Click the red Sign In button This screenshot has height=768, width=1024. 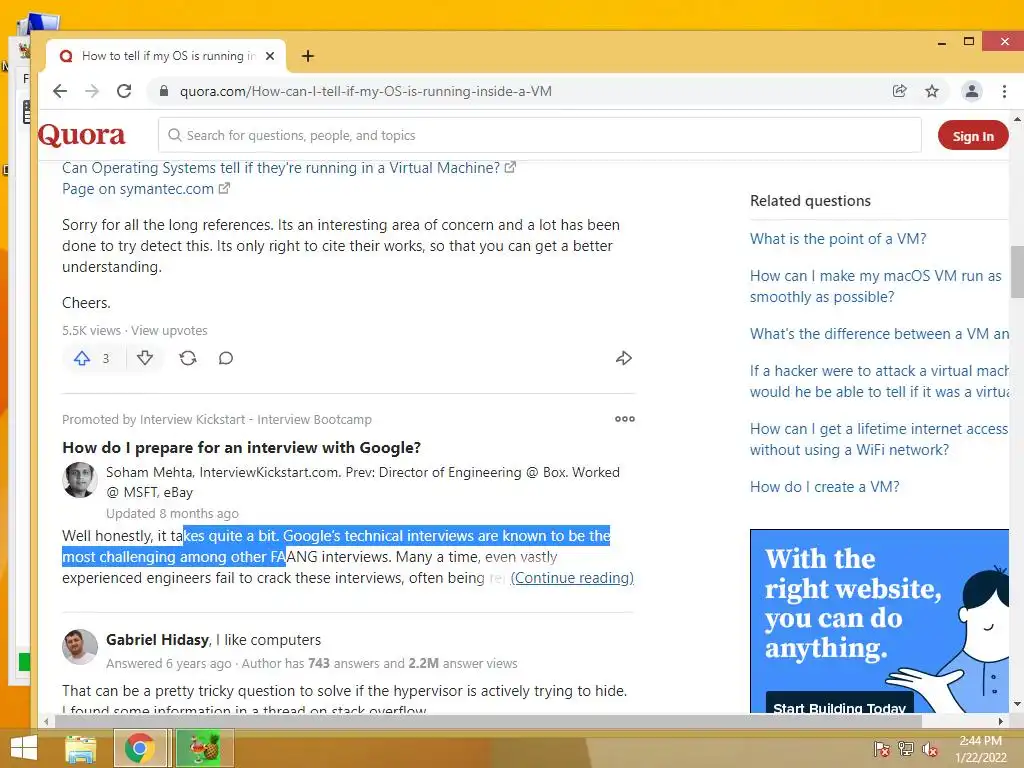(972, 136)
